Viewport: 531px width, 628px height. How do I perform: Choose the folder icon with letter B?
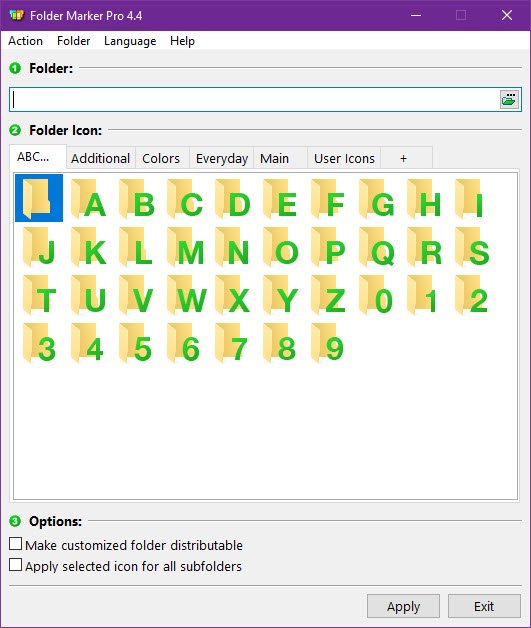point(135,198)
